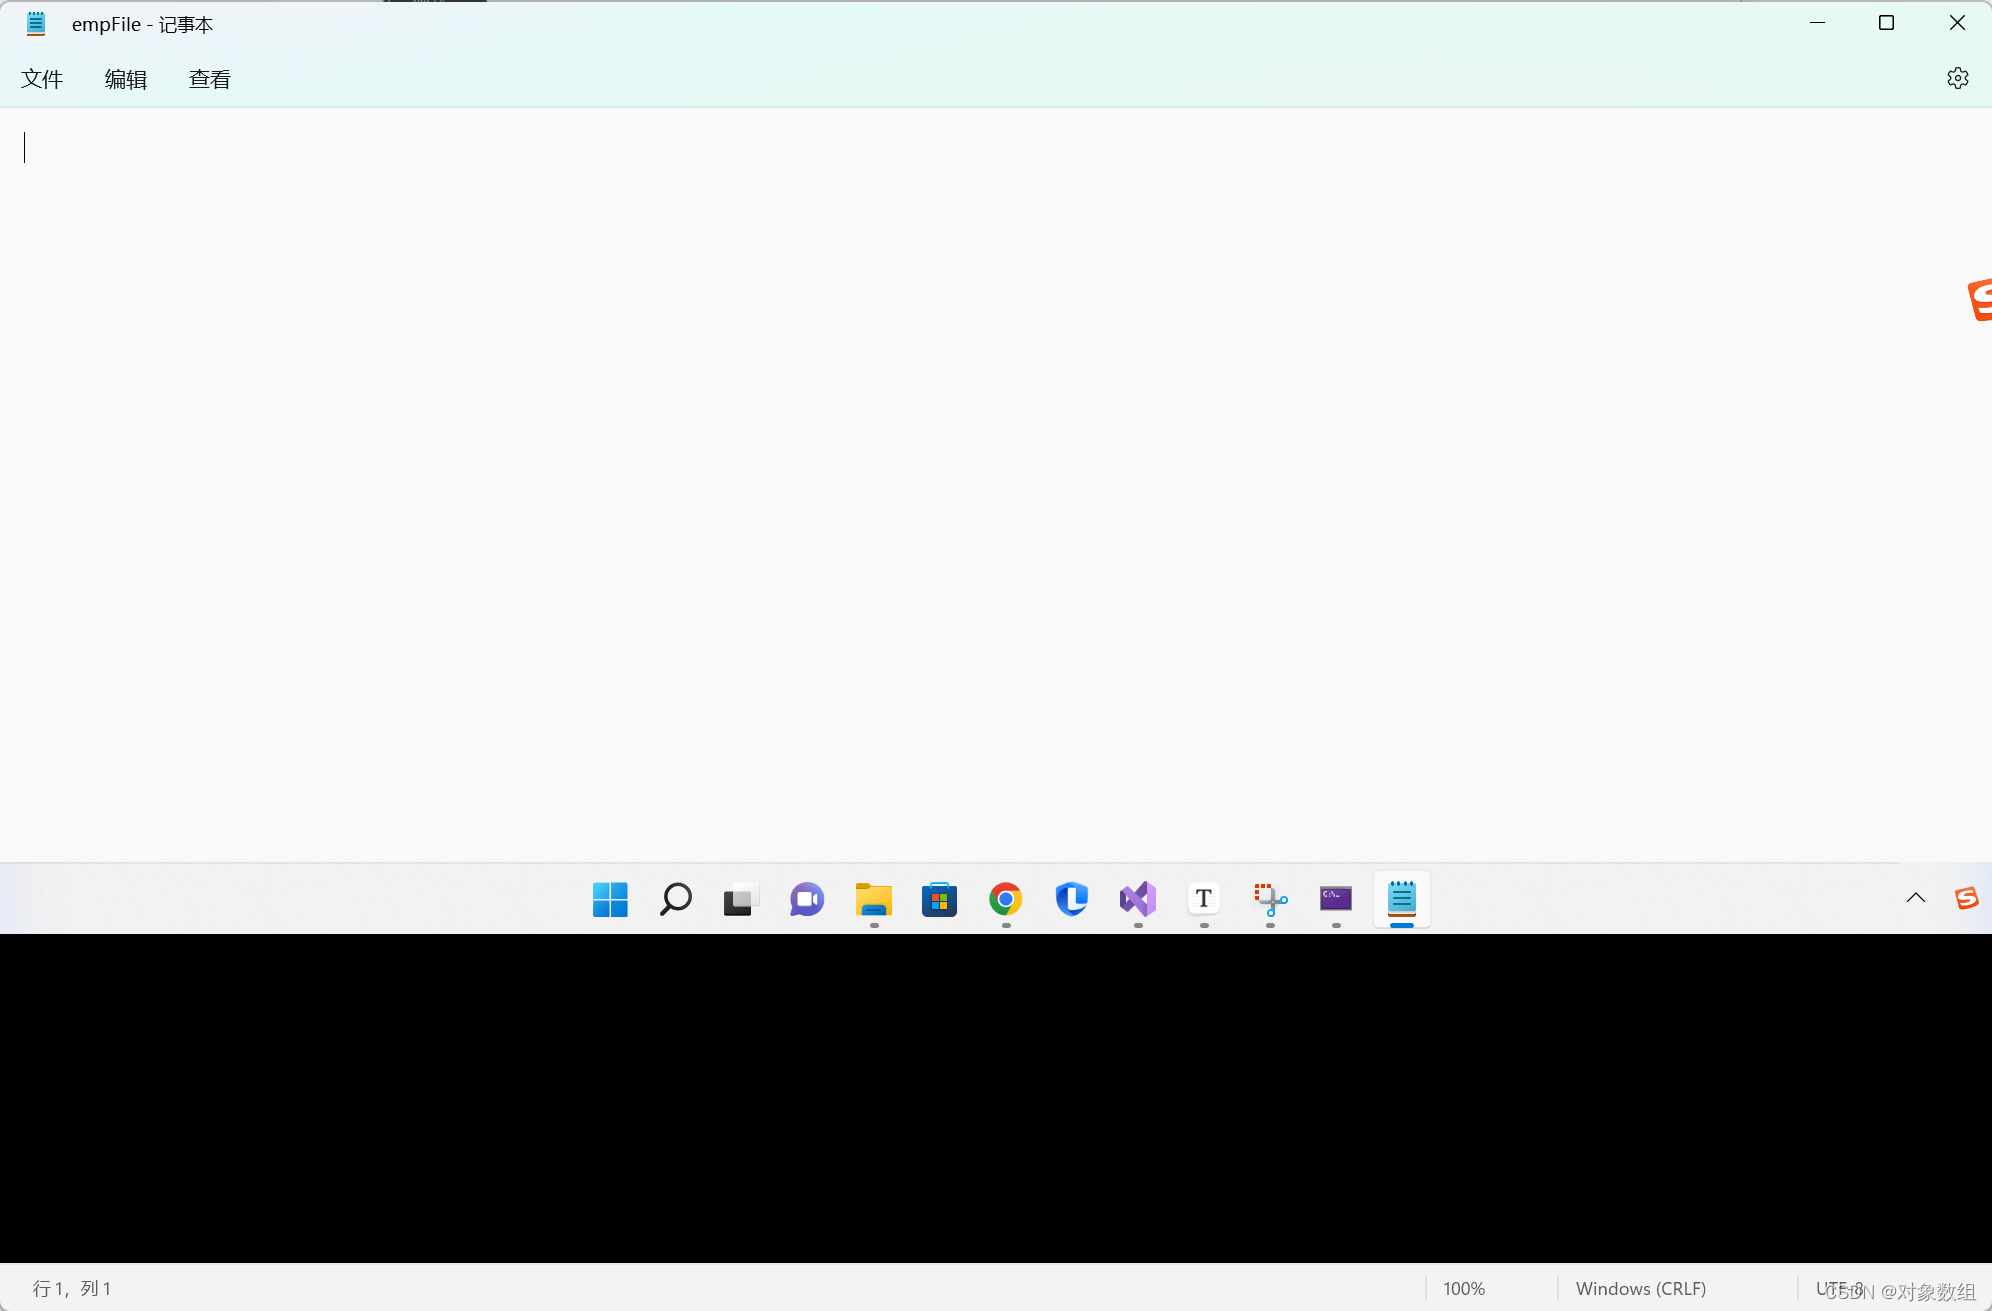Open Typora T icon in taskbar
The image size is (1992, 1311).
click(x=1204, y=899)
